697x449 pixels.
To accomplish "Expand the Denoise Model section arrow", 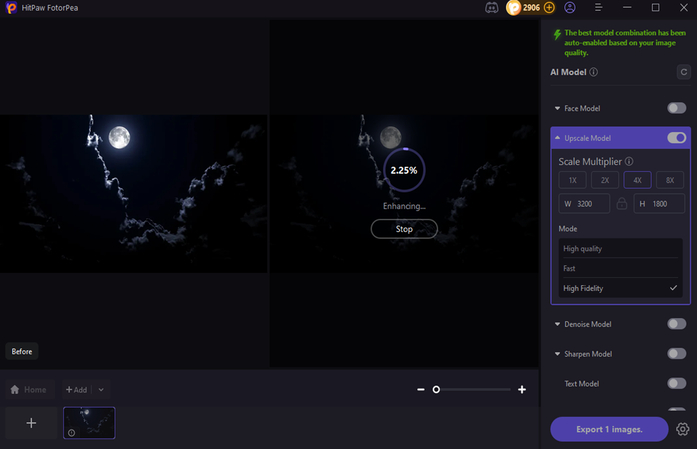I will (557, 324).
